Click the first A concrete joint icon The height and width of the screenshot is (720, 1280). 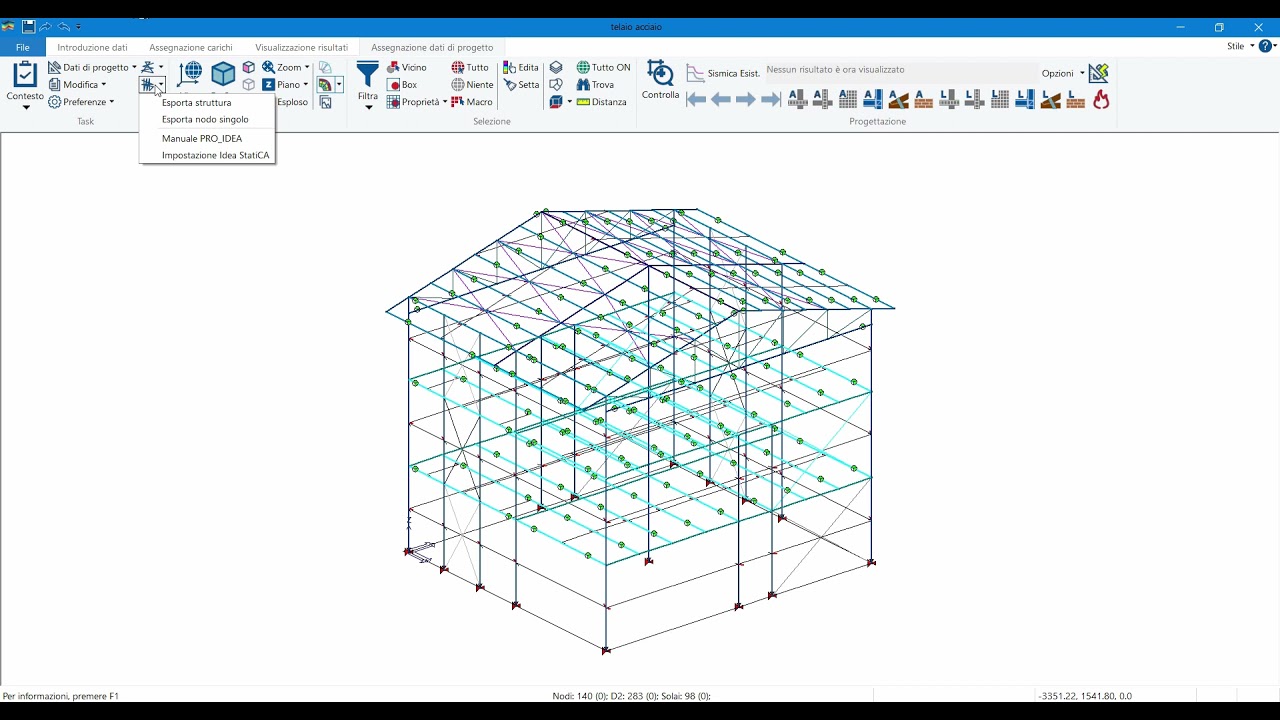pos(797,99)
